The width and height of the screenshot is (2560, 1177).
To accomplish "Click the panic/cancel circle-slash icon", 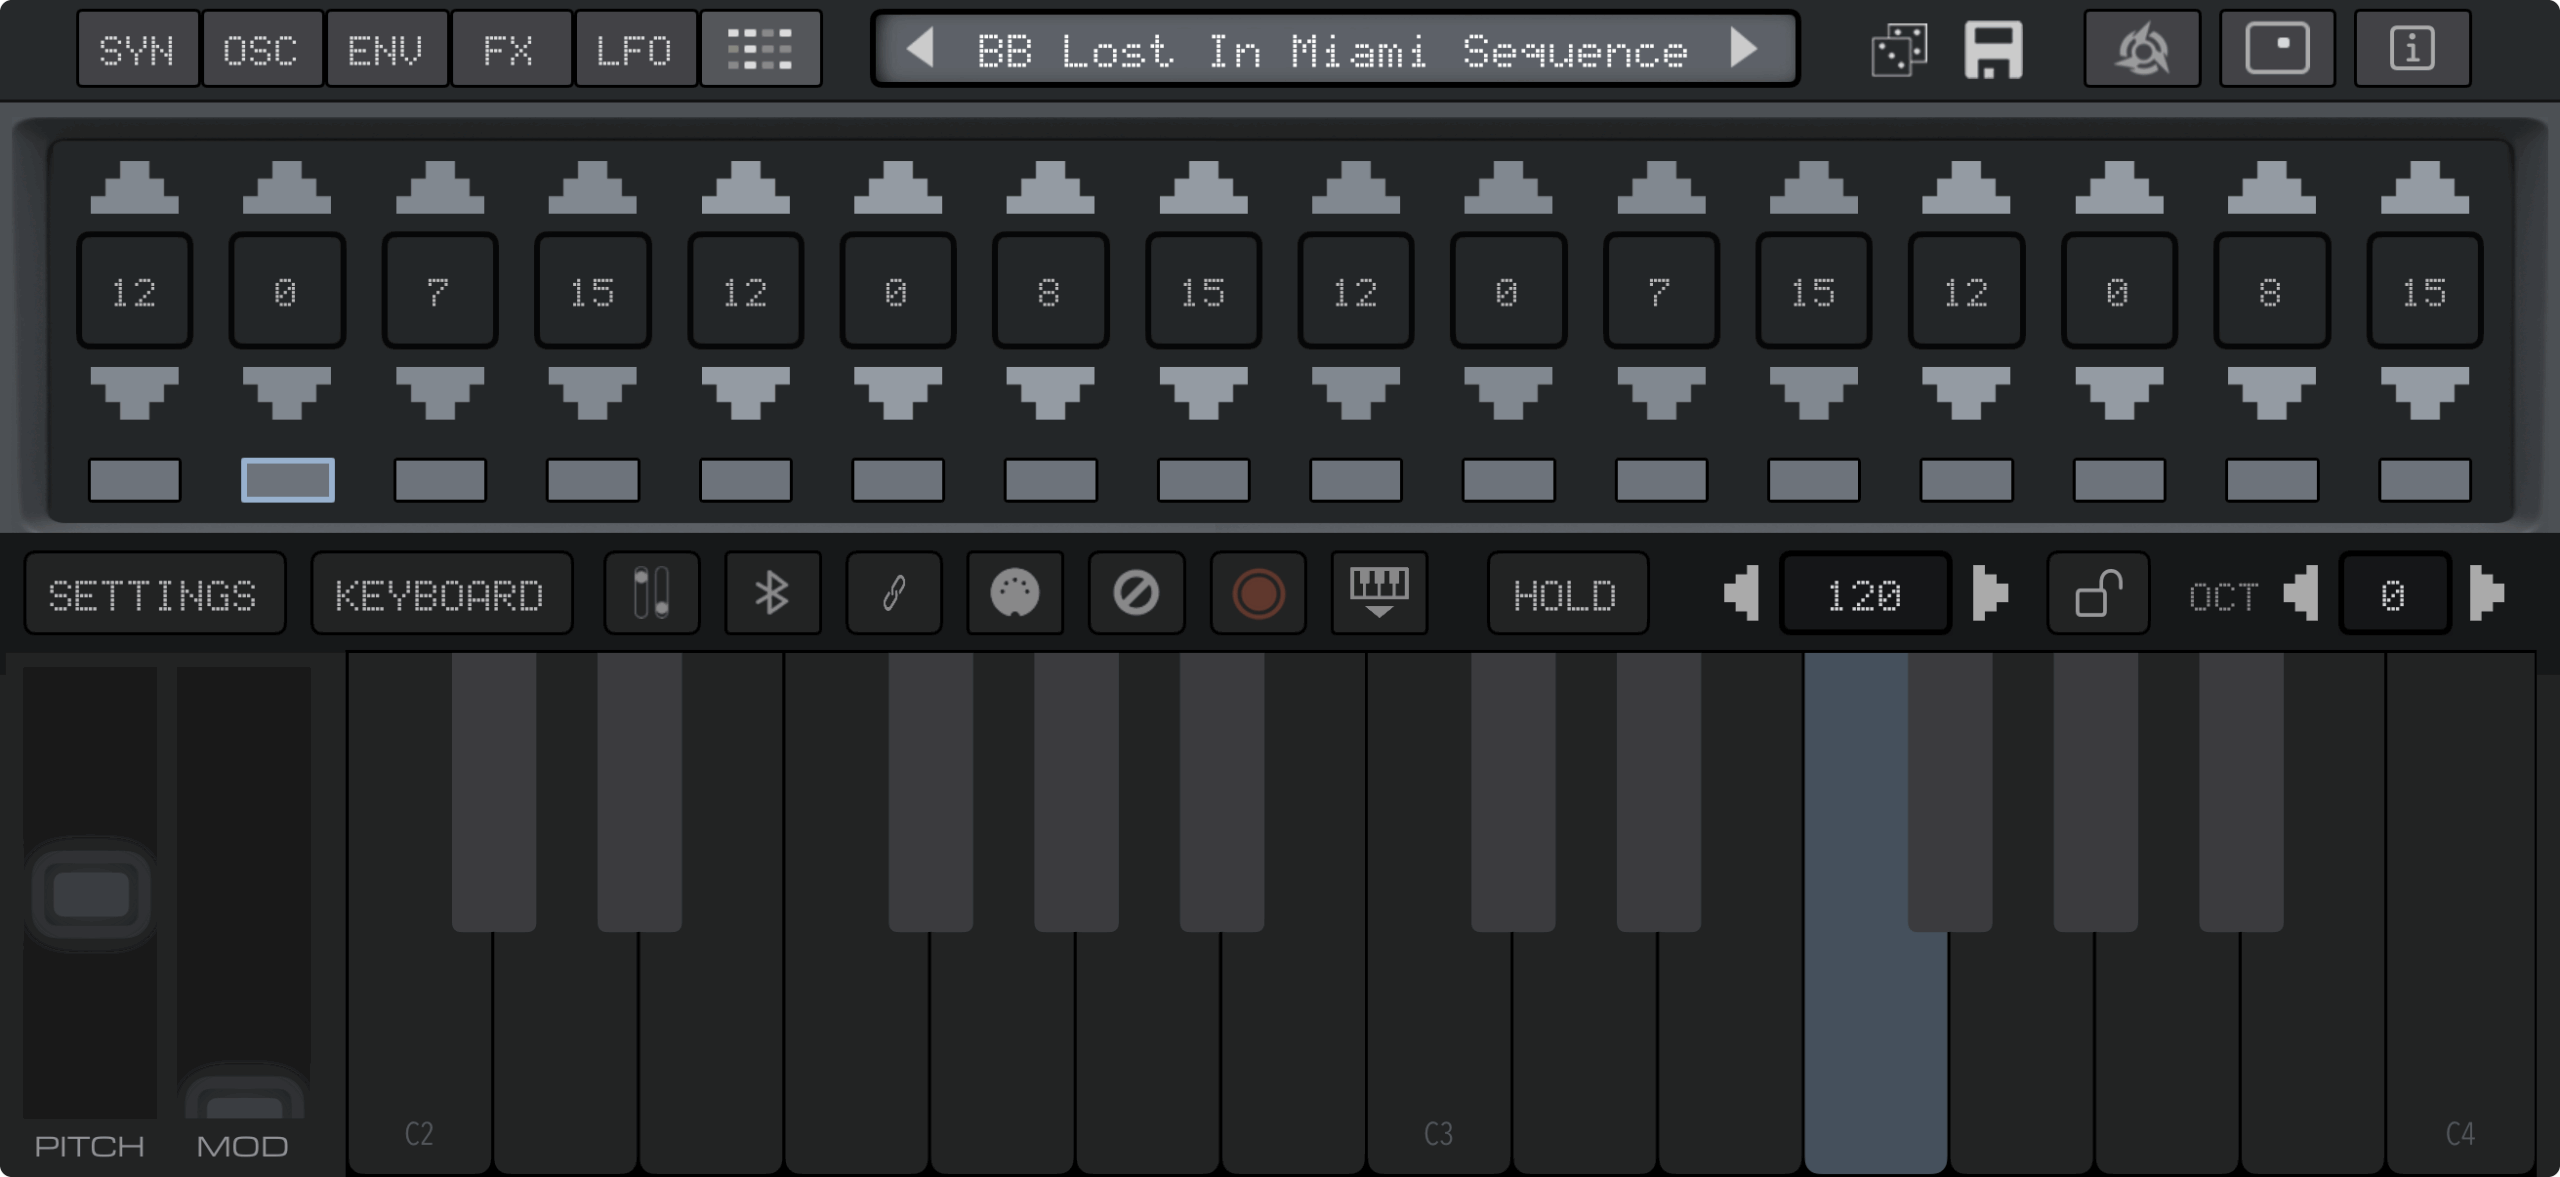I will [1136, 594].
